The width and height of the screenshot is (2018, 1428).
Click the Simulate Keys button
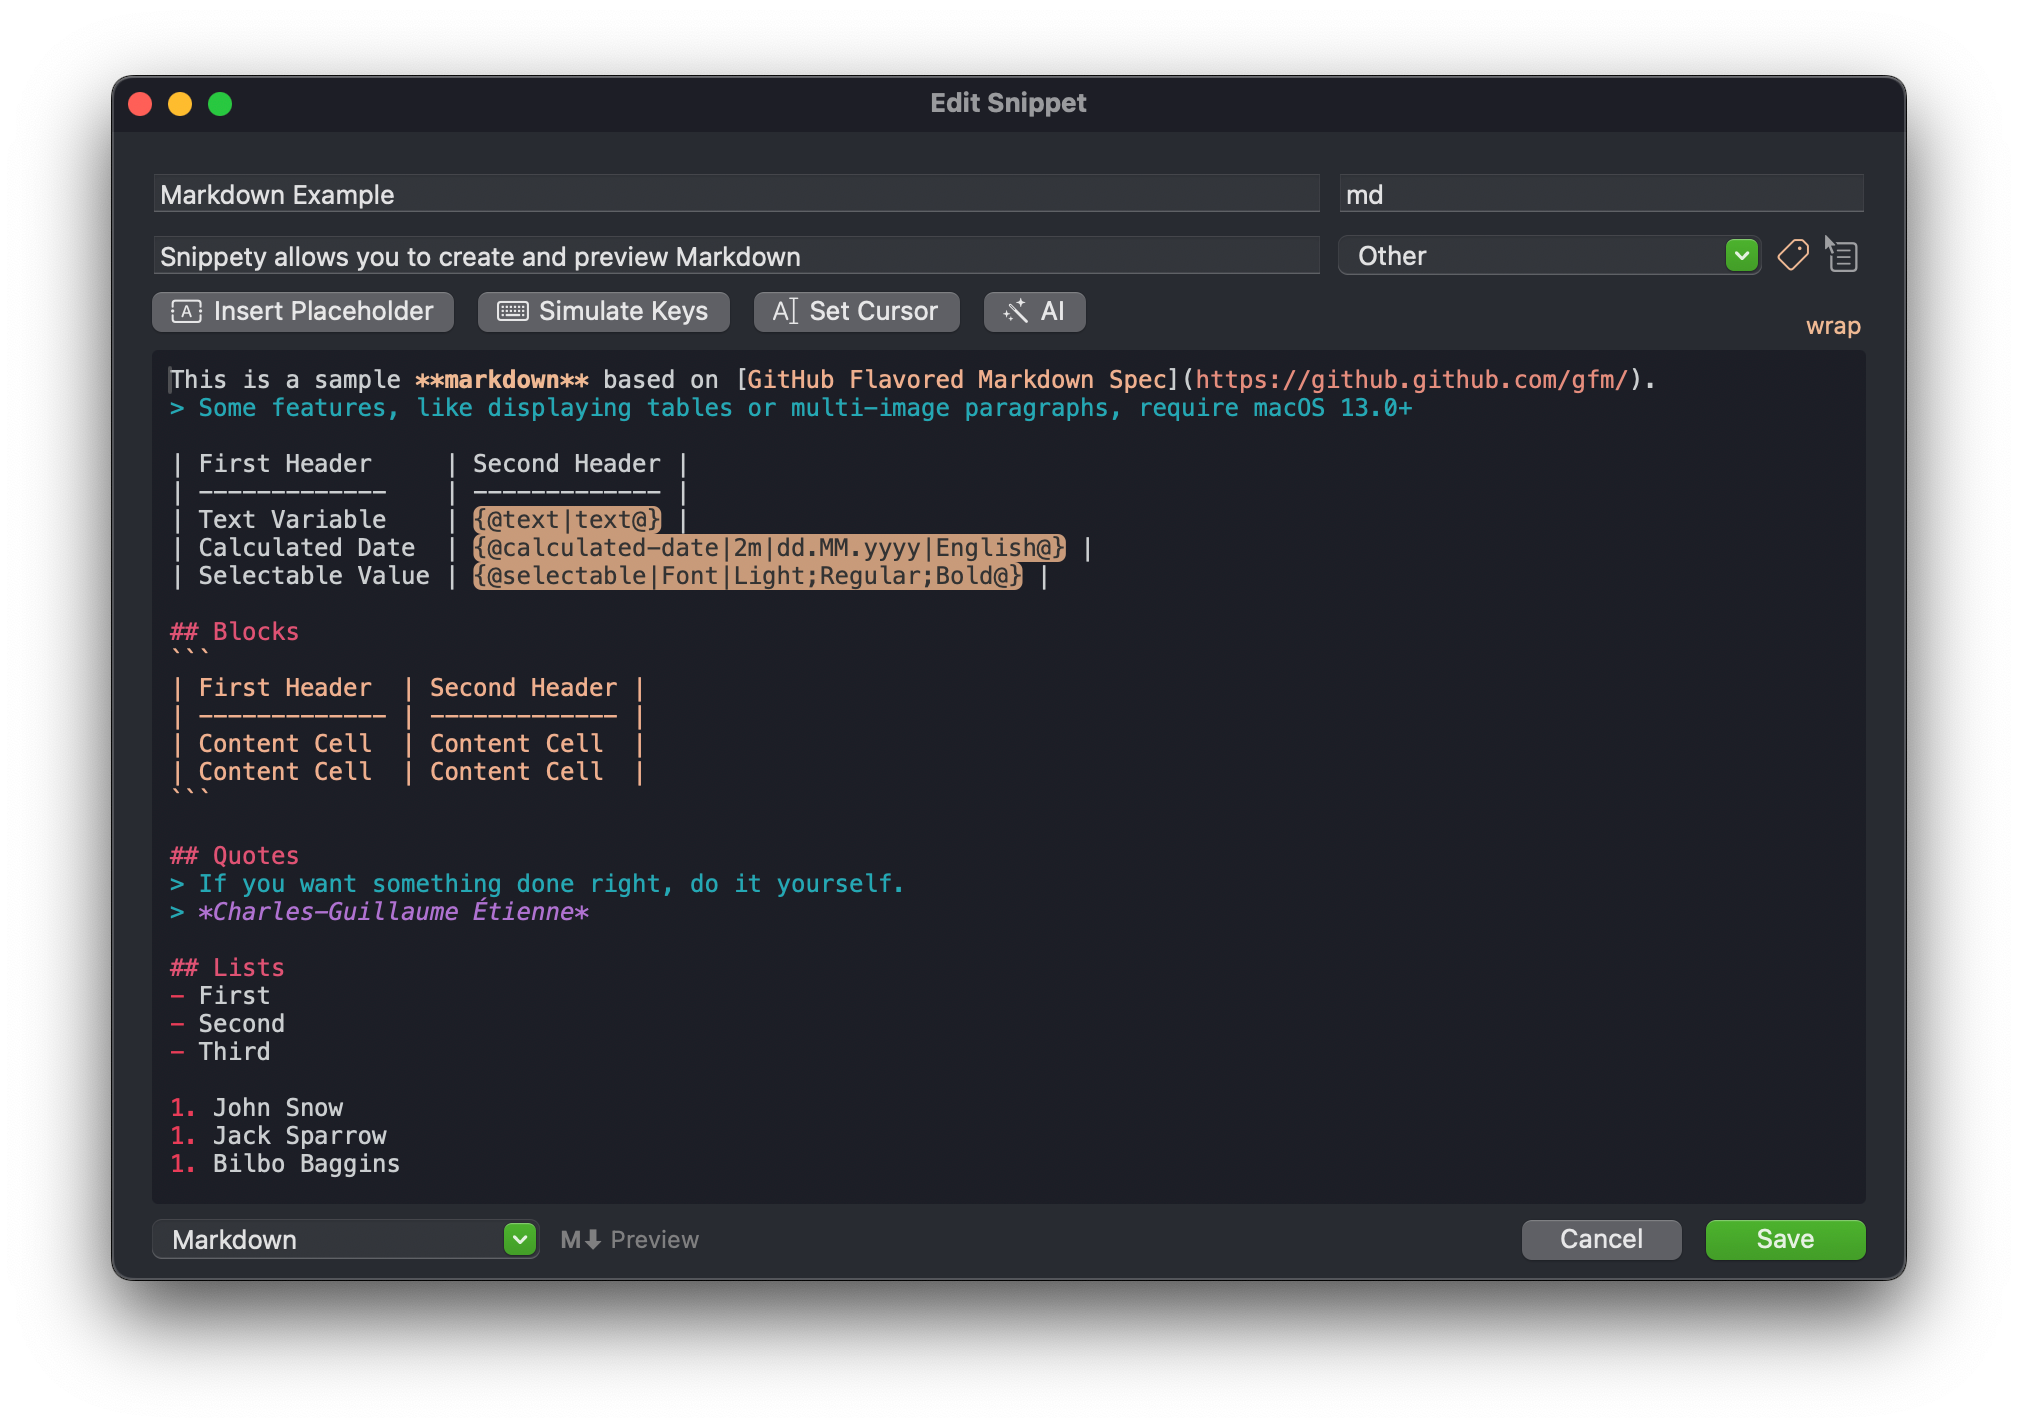coord(603,312)
